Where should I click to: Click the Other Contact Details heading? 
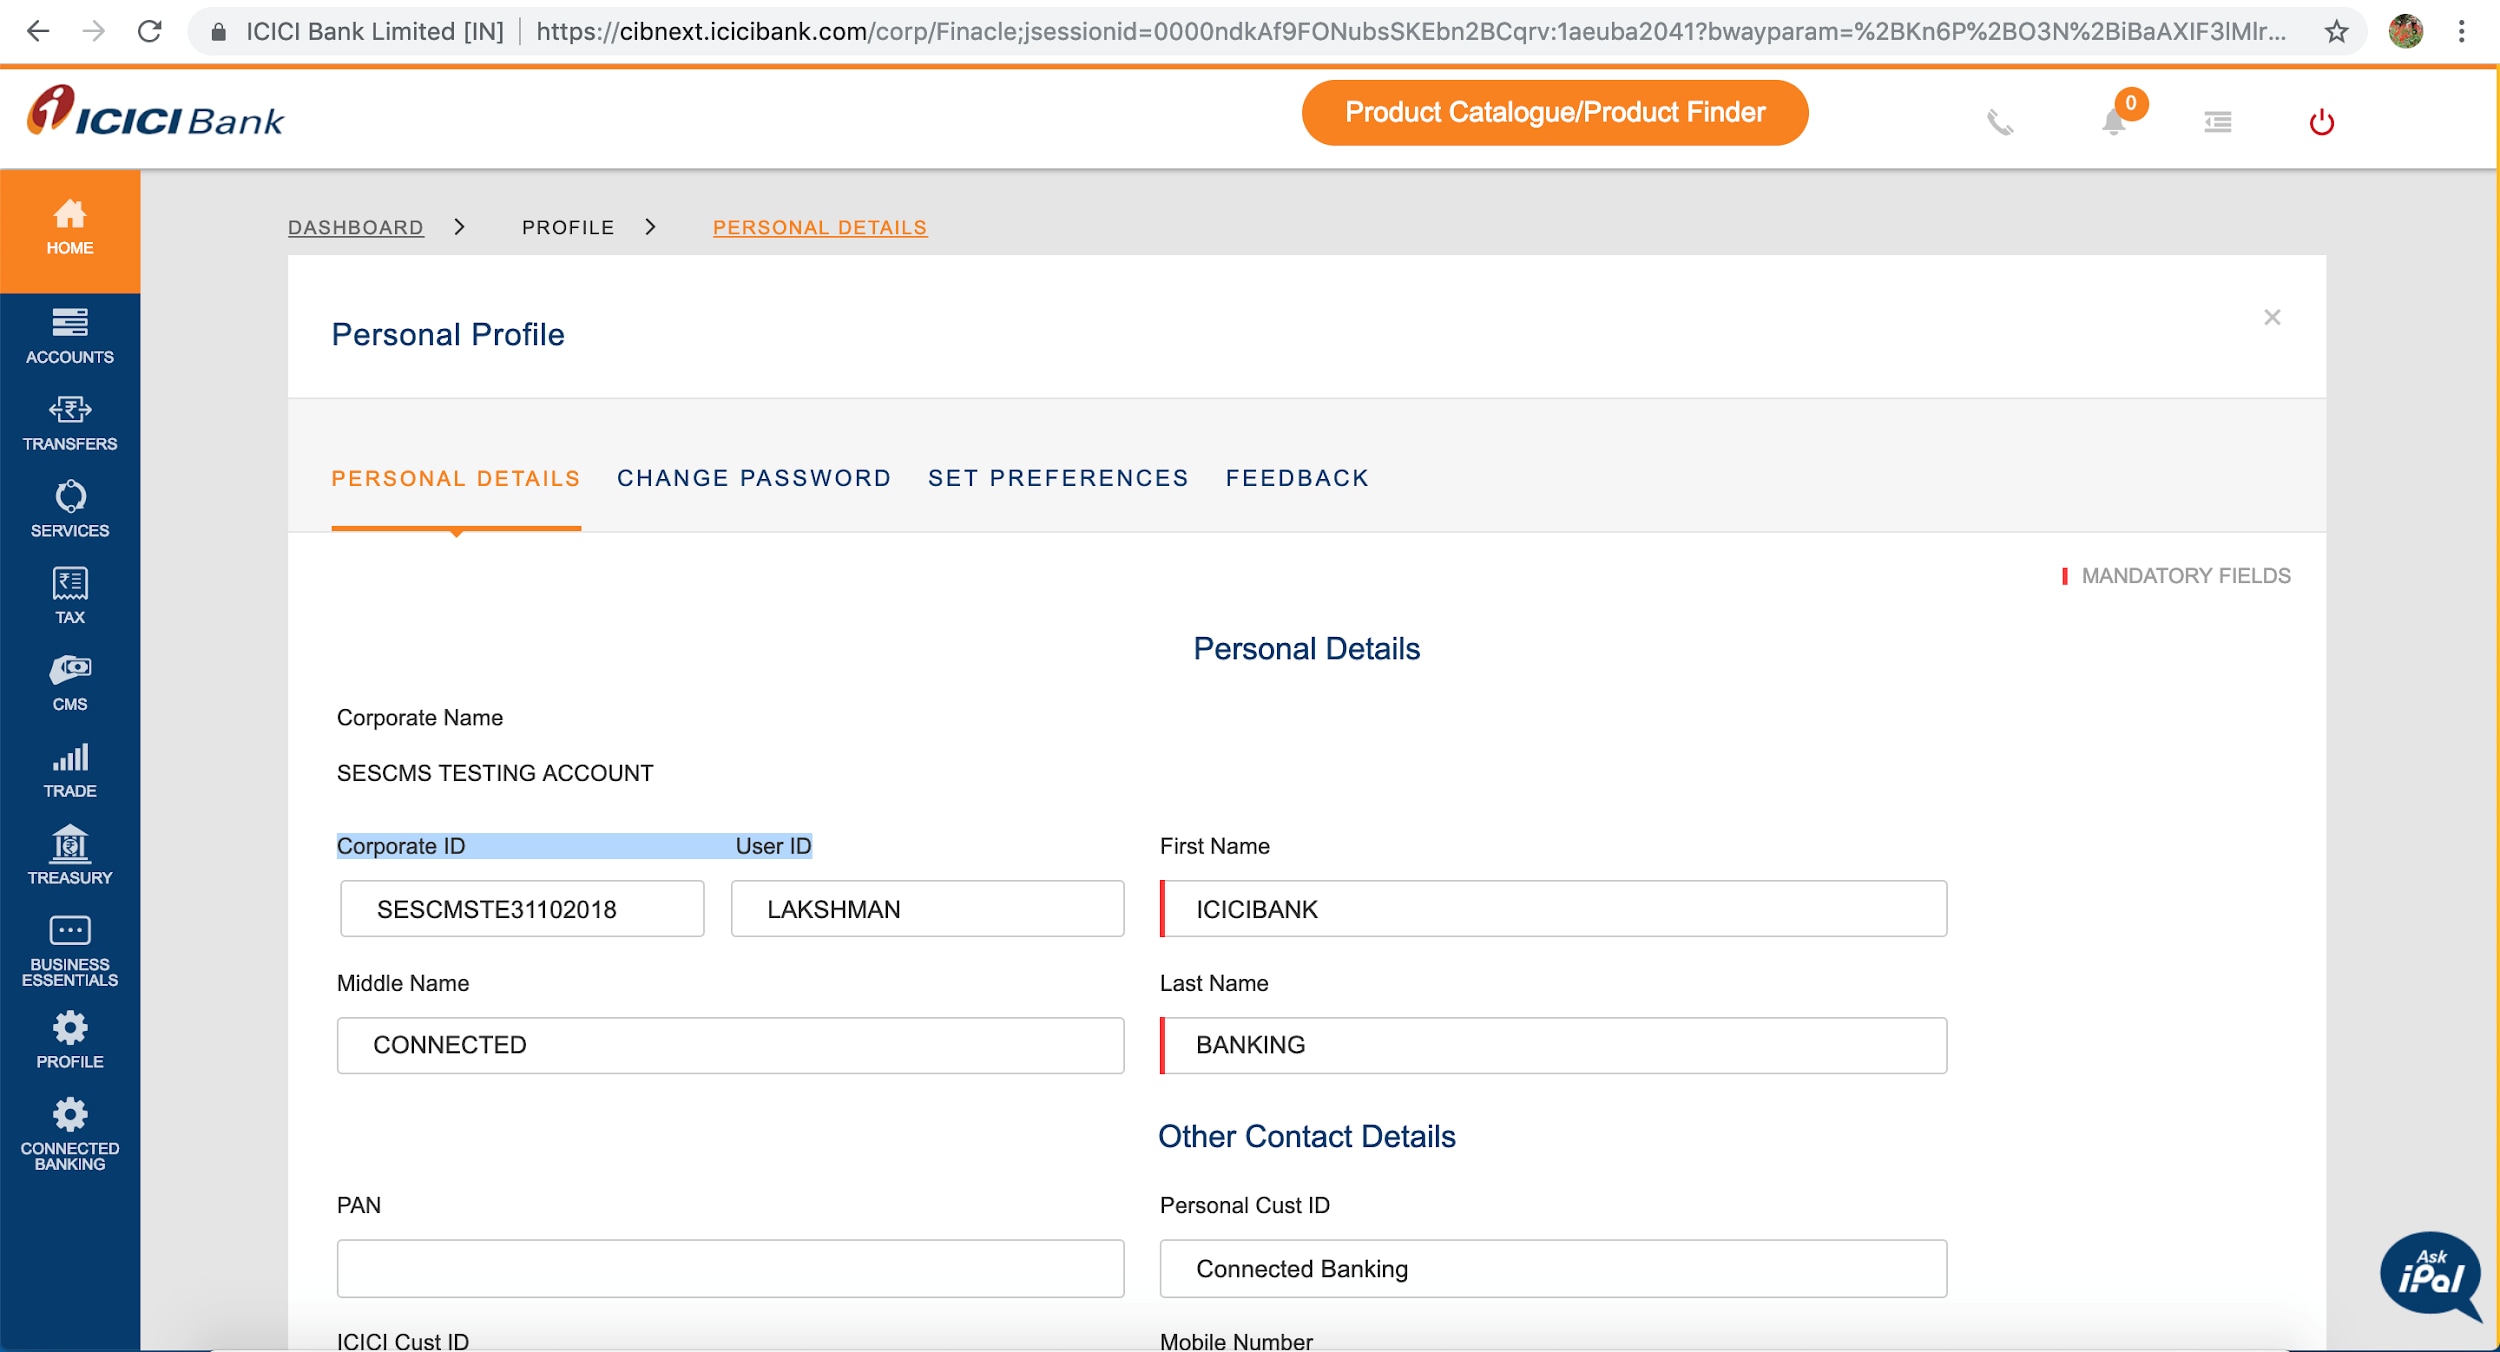(1306, 1136)
